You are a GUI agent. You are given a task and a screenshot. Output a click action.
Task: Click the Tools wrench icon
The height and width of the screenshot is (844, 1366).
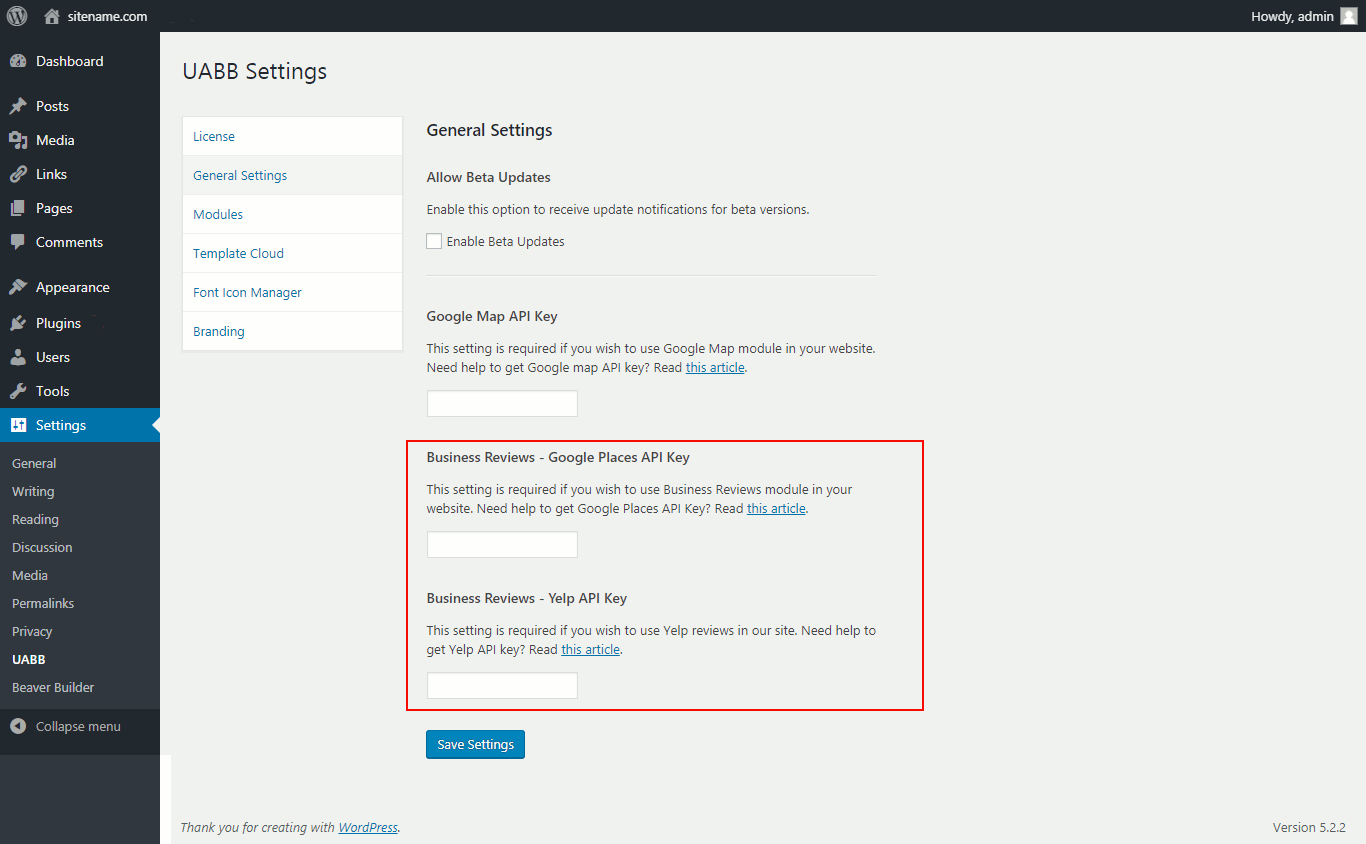click(18, 391)
